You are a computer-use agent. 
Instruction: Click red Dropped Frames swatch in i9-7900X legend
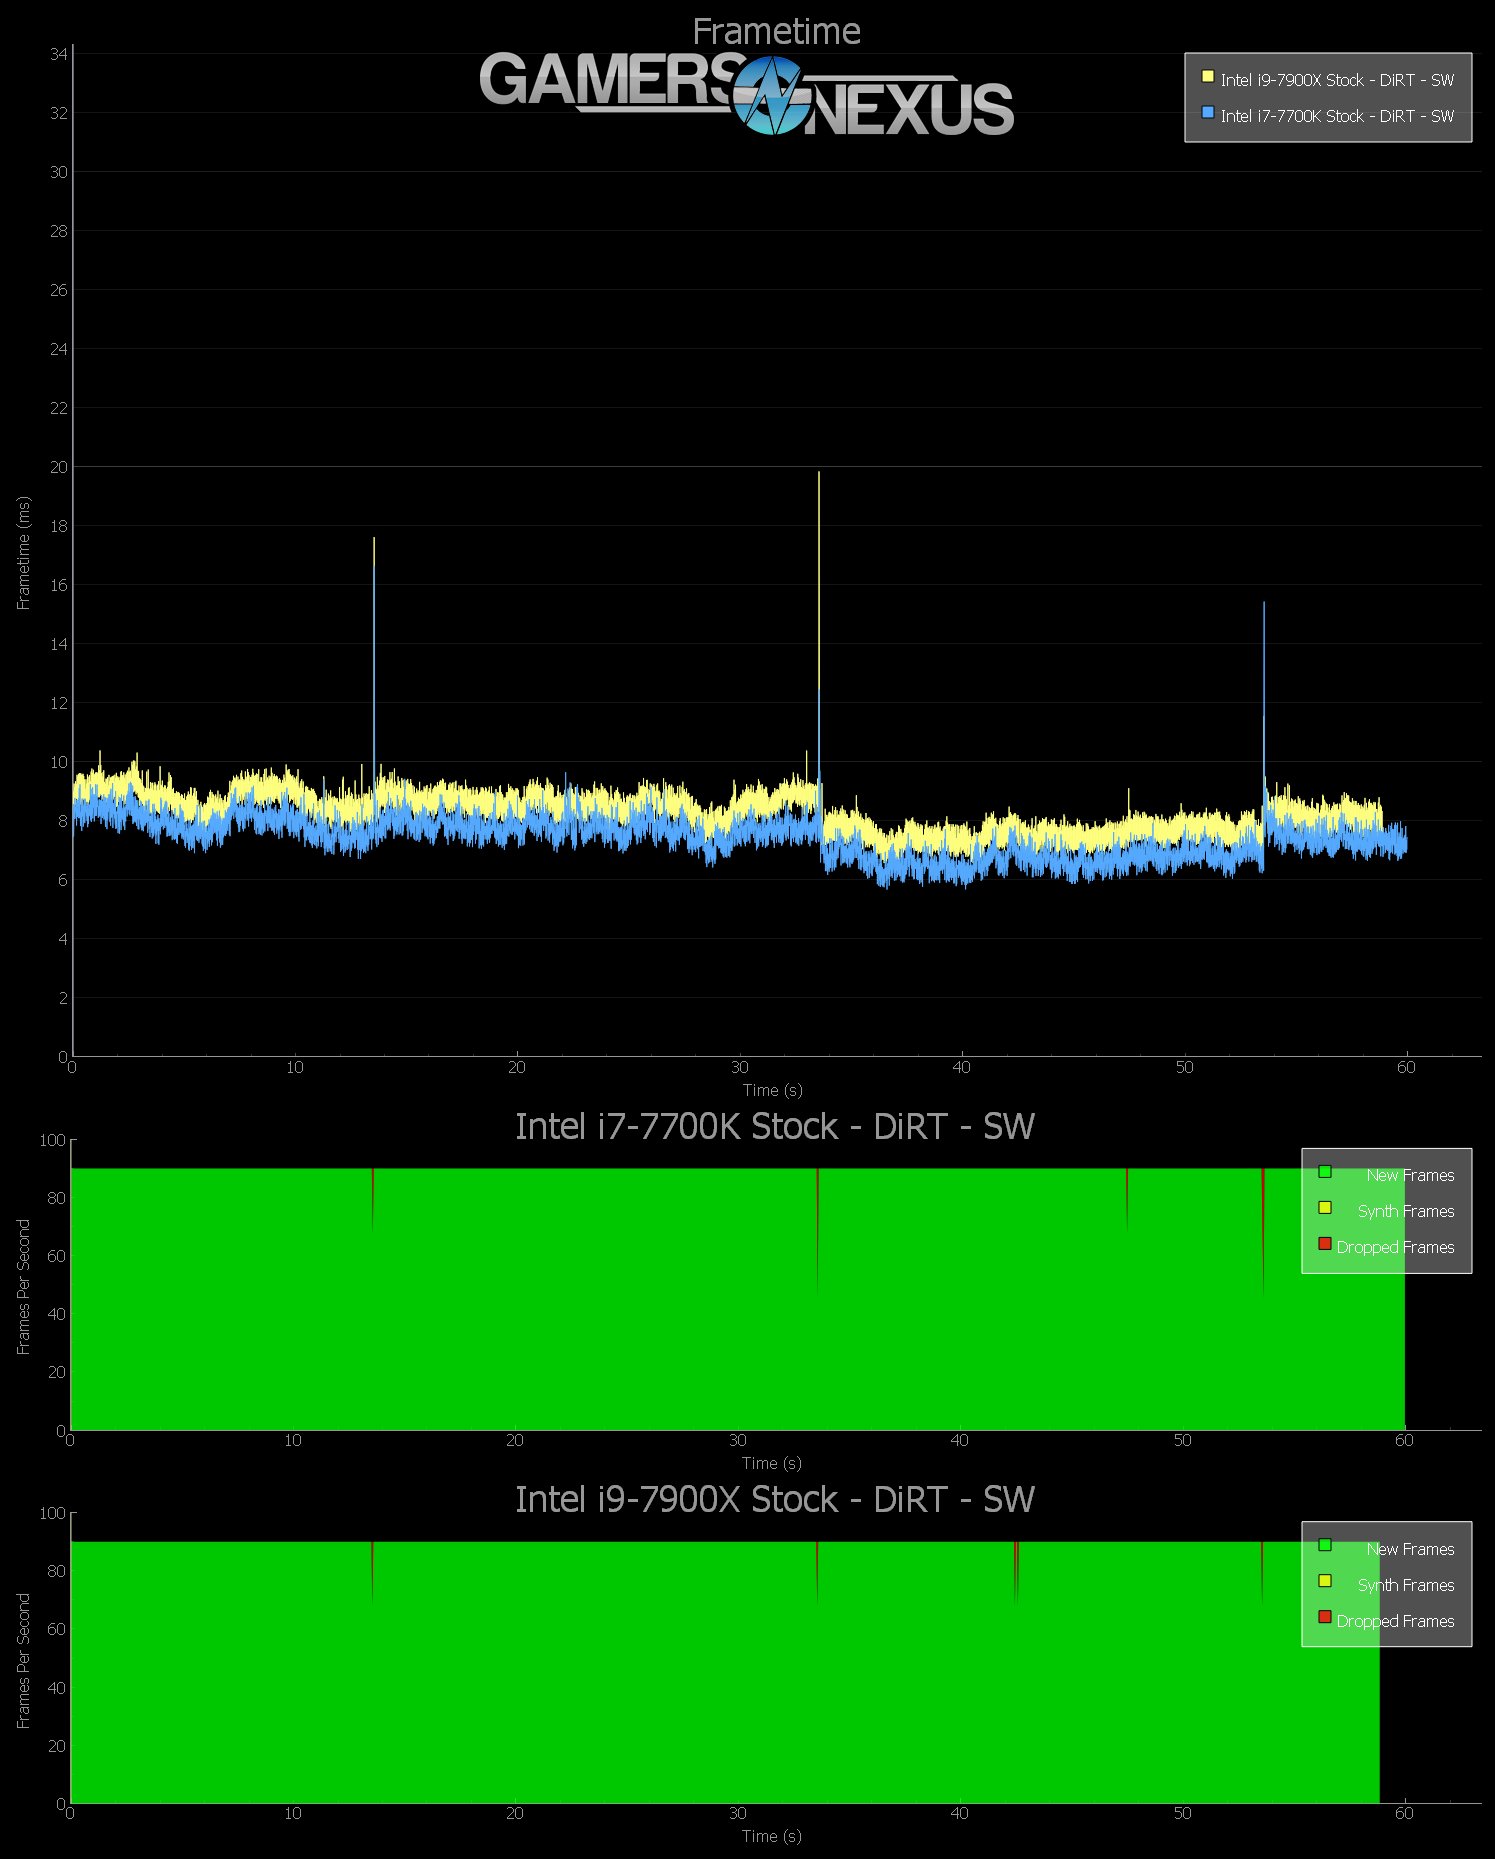(1325, 1617)
